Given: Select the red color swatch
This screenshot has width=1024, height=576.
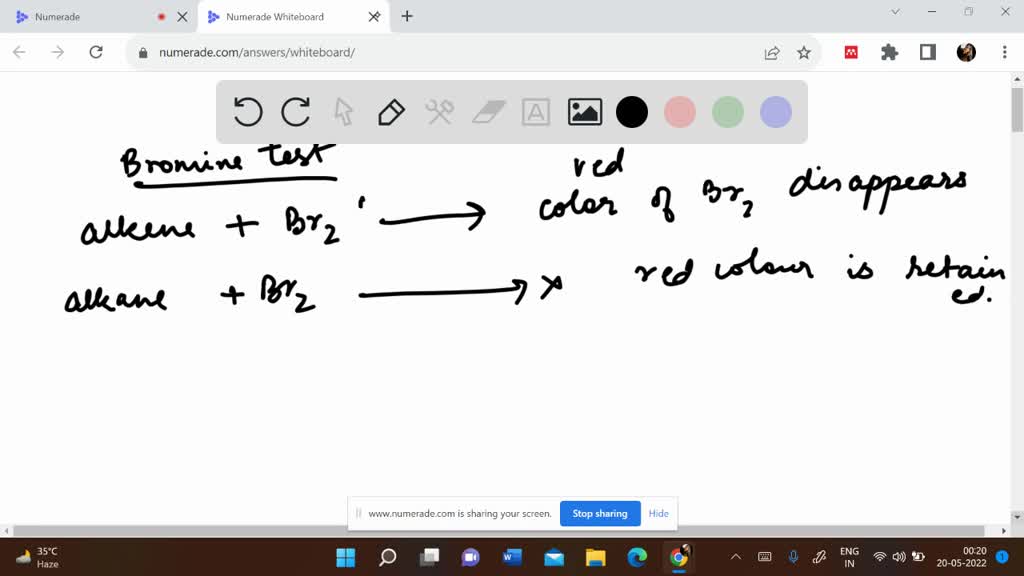Looking at the screenshot, I should point(680,112).
